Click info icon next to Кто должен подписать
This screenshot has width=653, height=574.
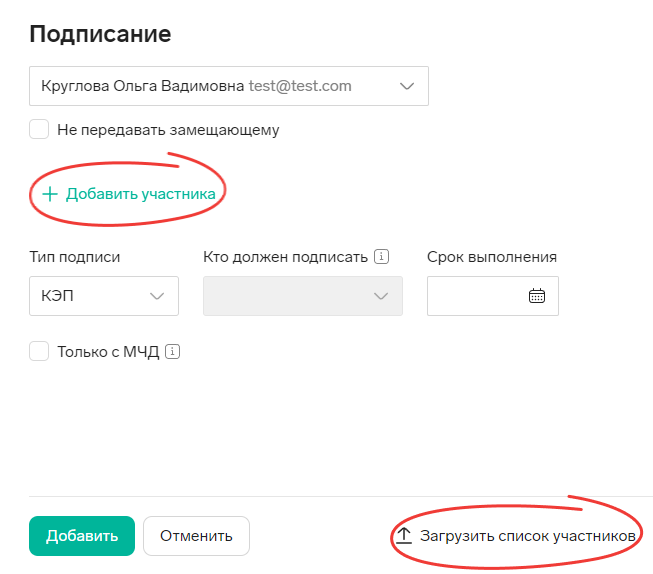point(381,257)
